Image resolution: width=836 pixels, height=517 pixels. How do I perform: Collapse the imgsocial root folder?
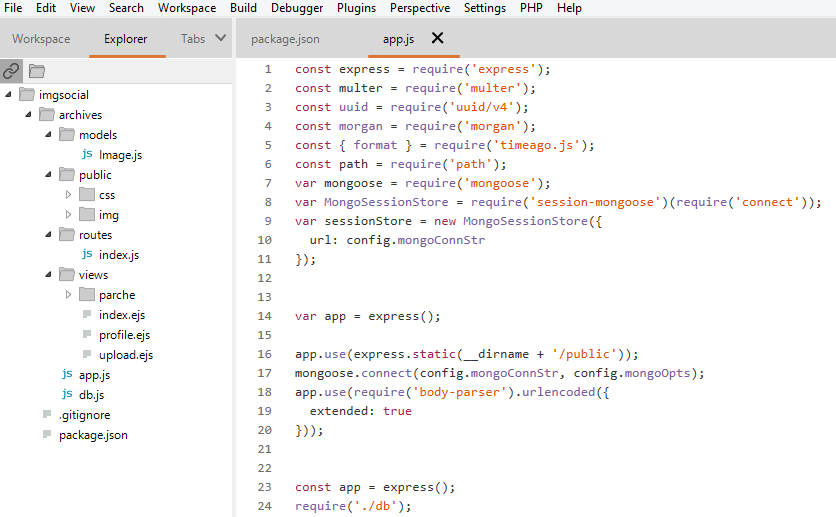(8, 94)
